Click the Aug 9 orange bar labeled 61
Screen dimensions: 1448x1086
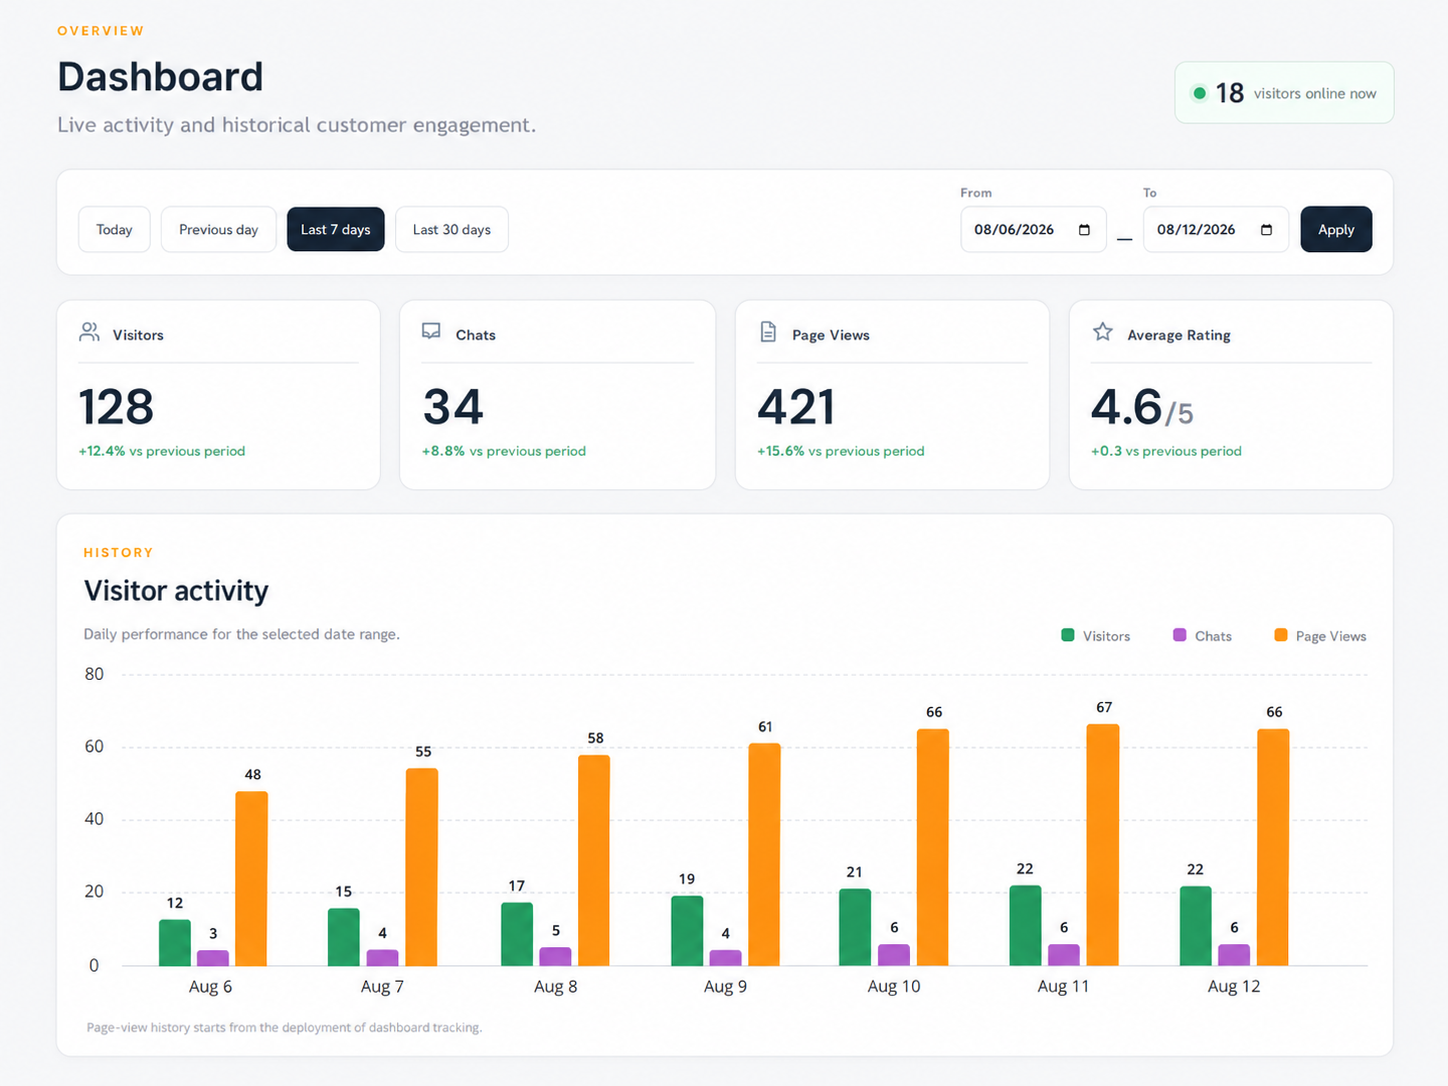(x=764, y=855)
